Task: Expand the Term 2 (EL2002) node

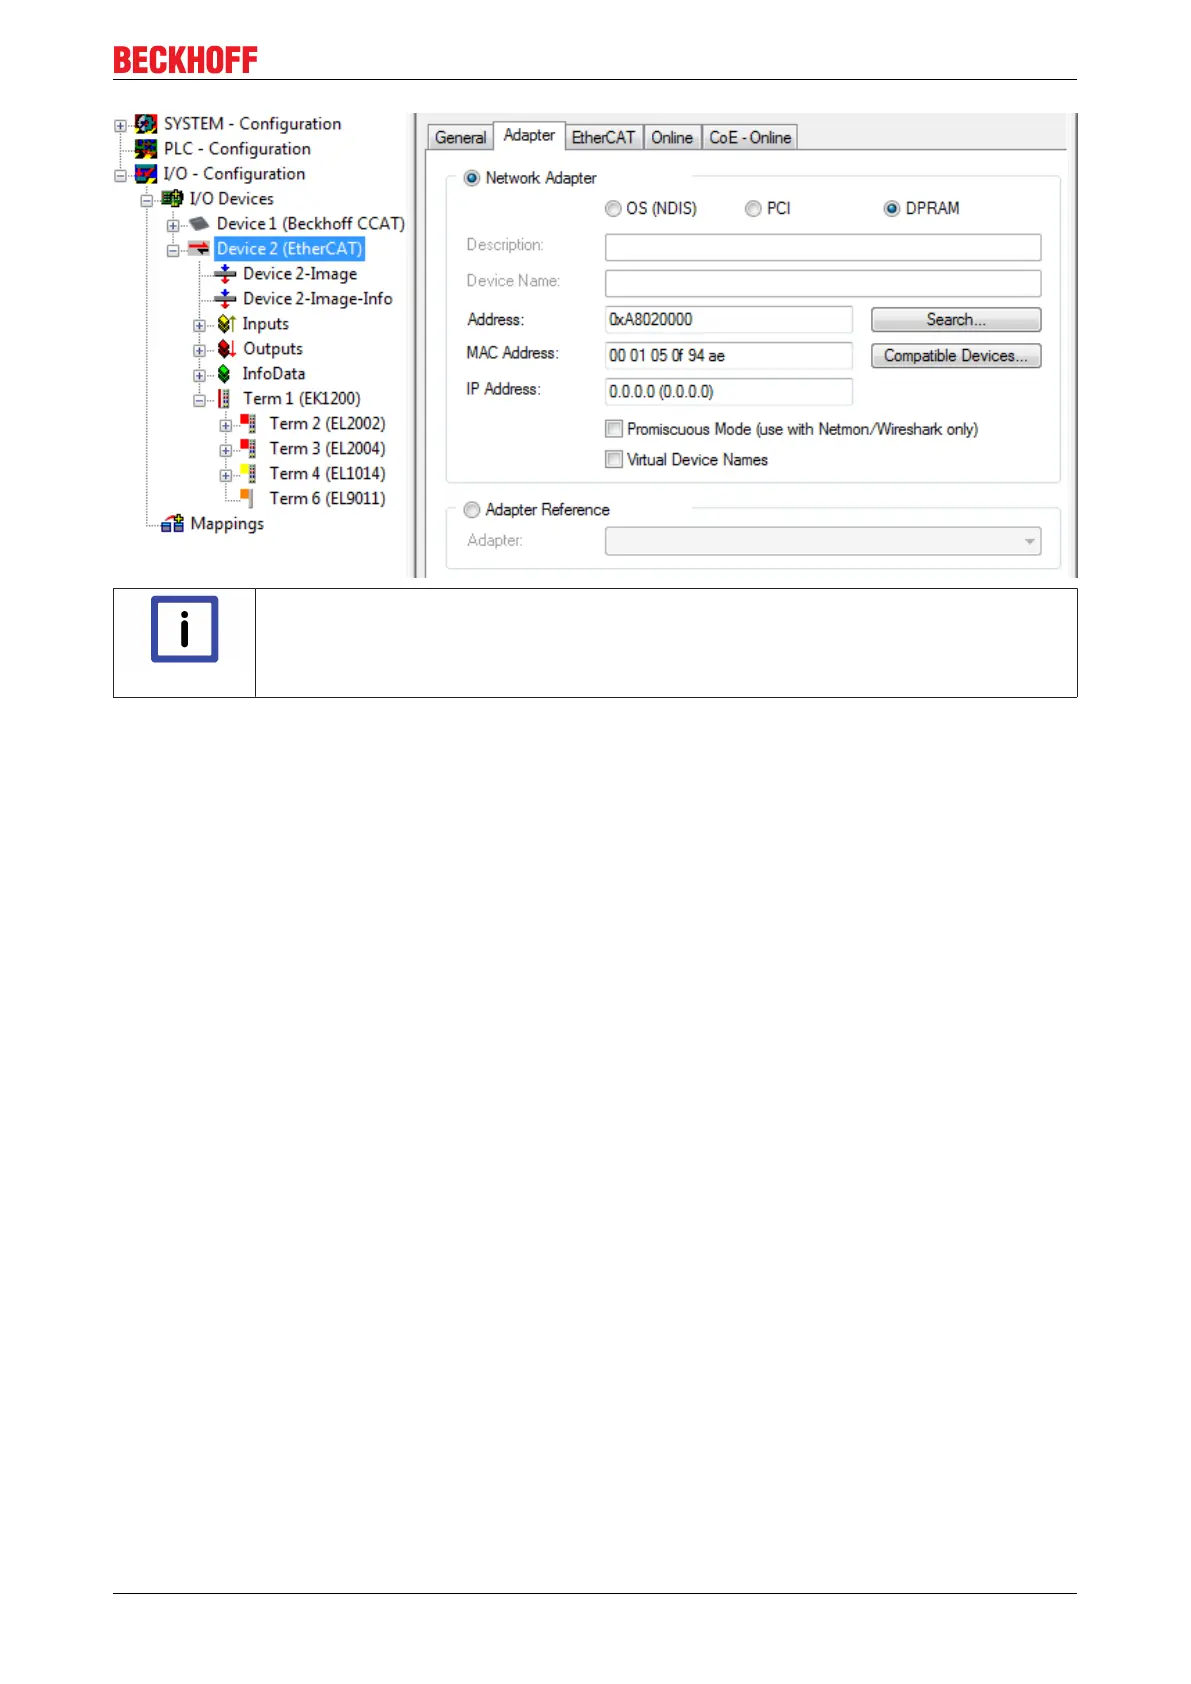Action: (x=226, y=426)
